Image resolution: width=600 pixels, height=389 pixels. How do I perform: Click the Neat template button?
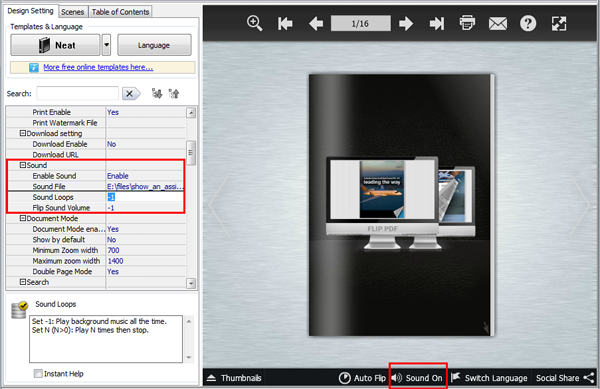(x=55, y=45)
